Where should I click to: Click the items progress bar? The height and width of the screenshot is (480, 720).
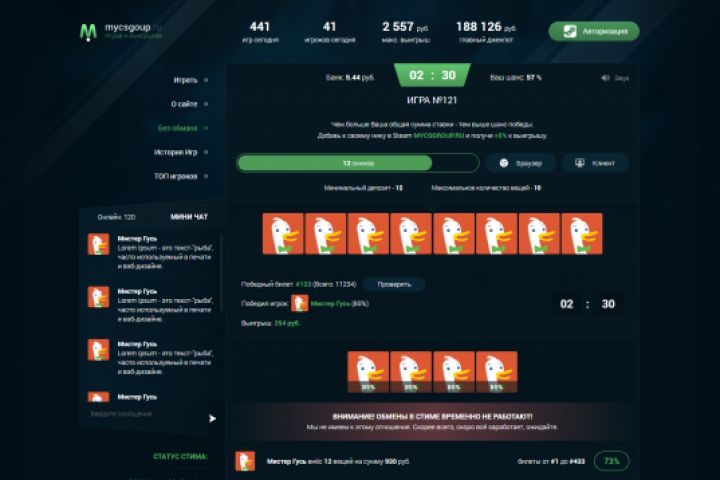pyautogui.click(x=358, y=163)
